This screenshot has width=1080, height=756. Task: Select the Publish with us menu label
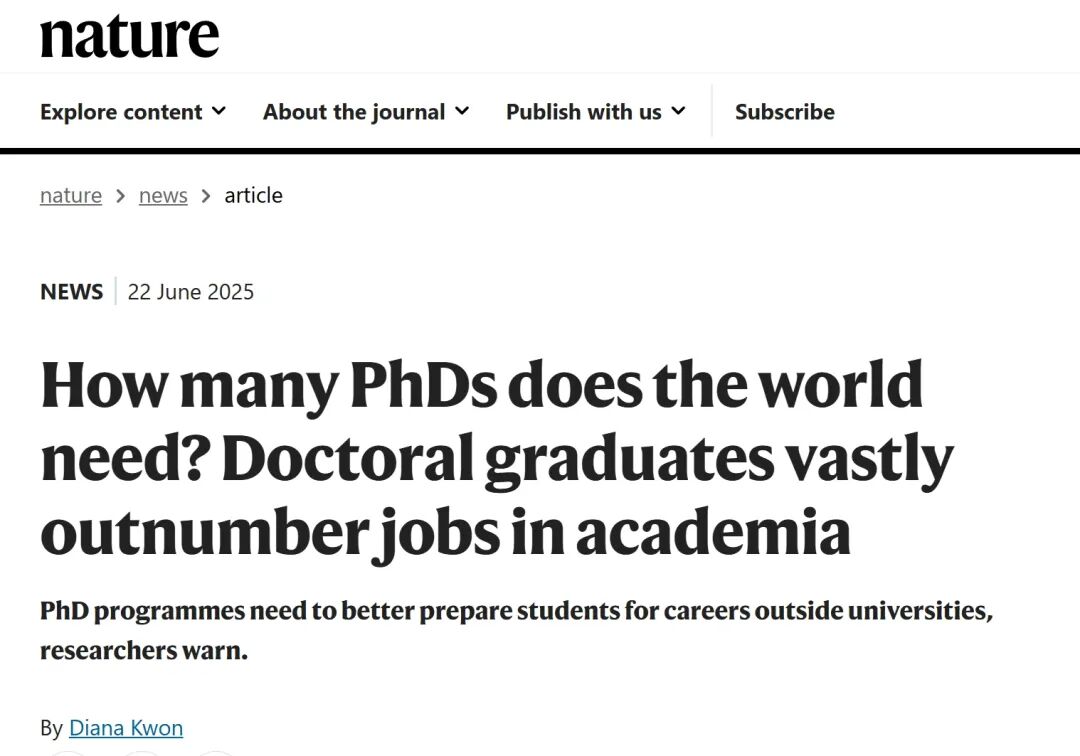tap(583, 112)
